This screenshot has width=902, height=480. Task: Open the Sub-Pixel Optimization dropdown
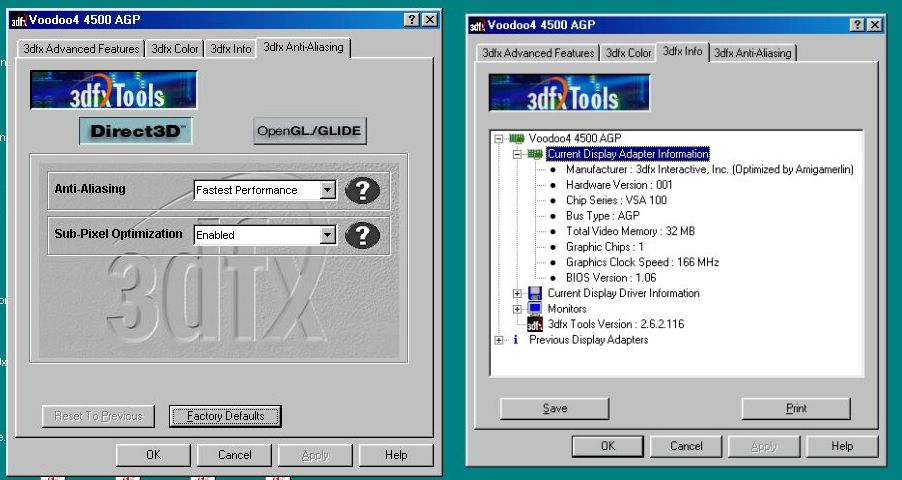[327, 235]
